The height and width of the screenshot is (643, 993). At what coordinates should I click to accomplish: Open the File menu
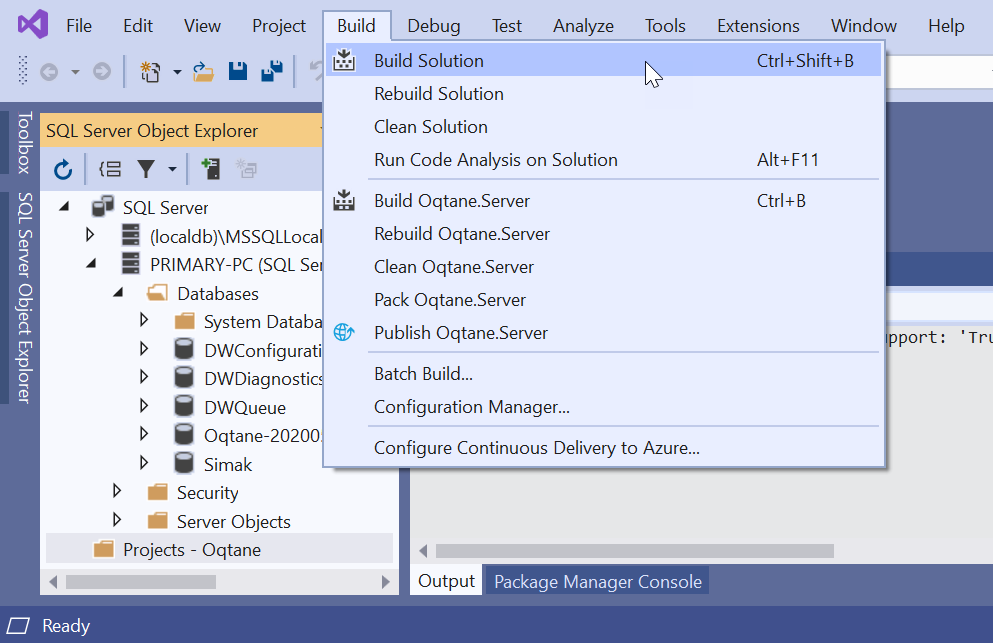point(79,26)
